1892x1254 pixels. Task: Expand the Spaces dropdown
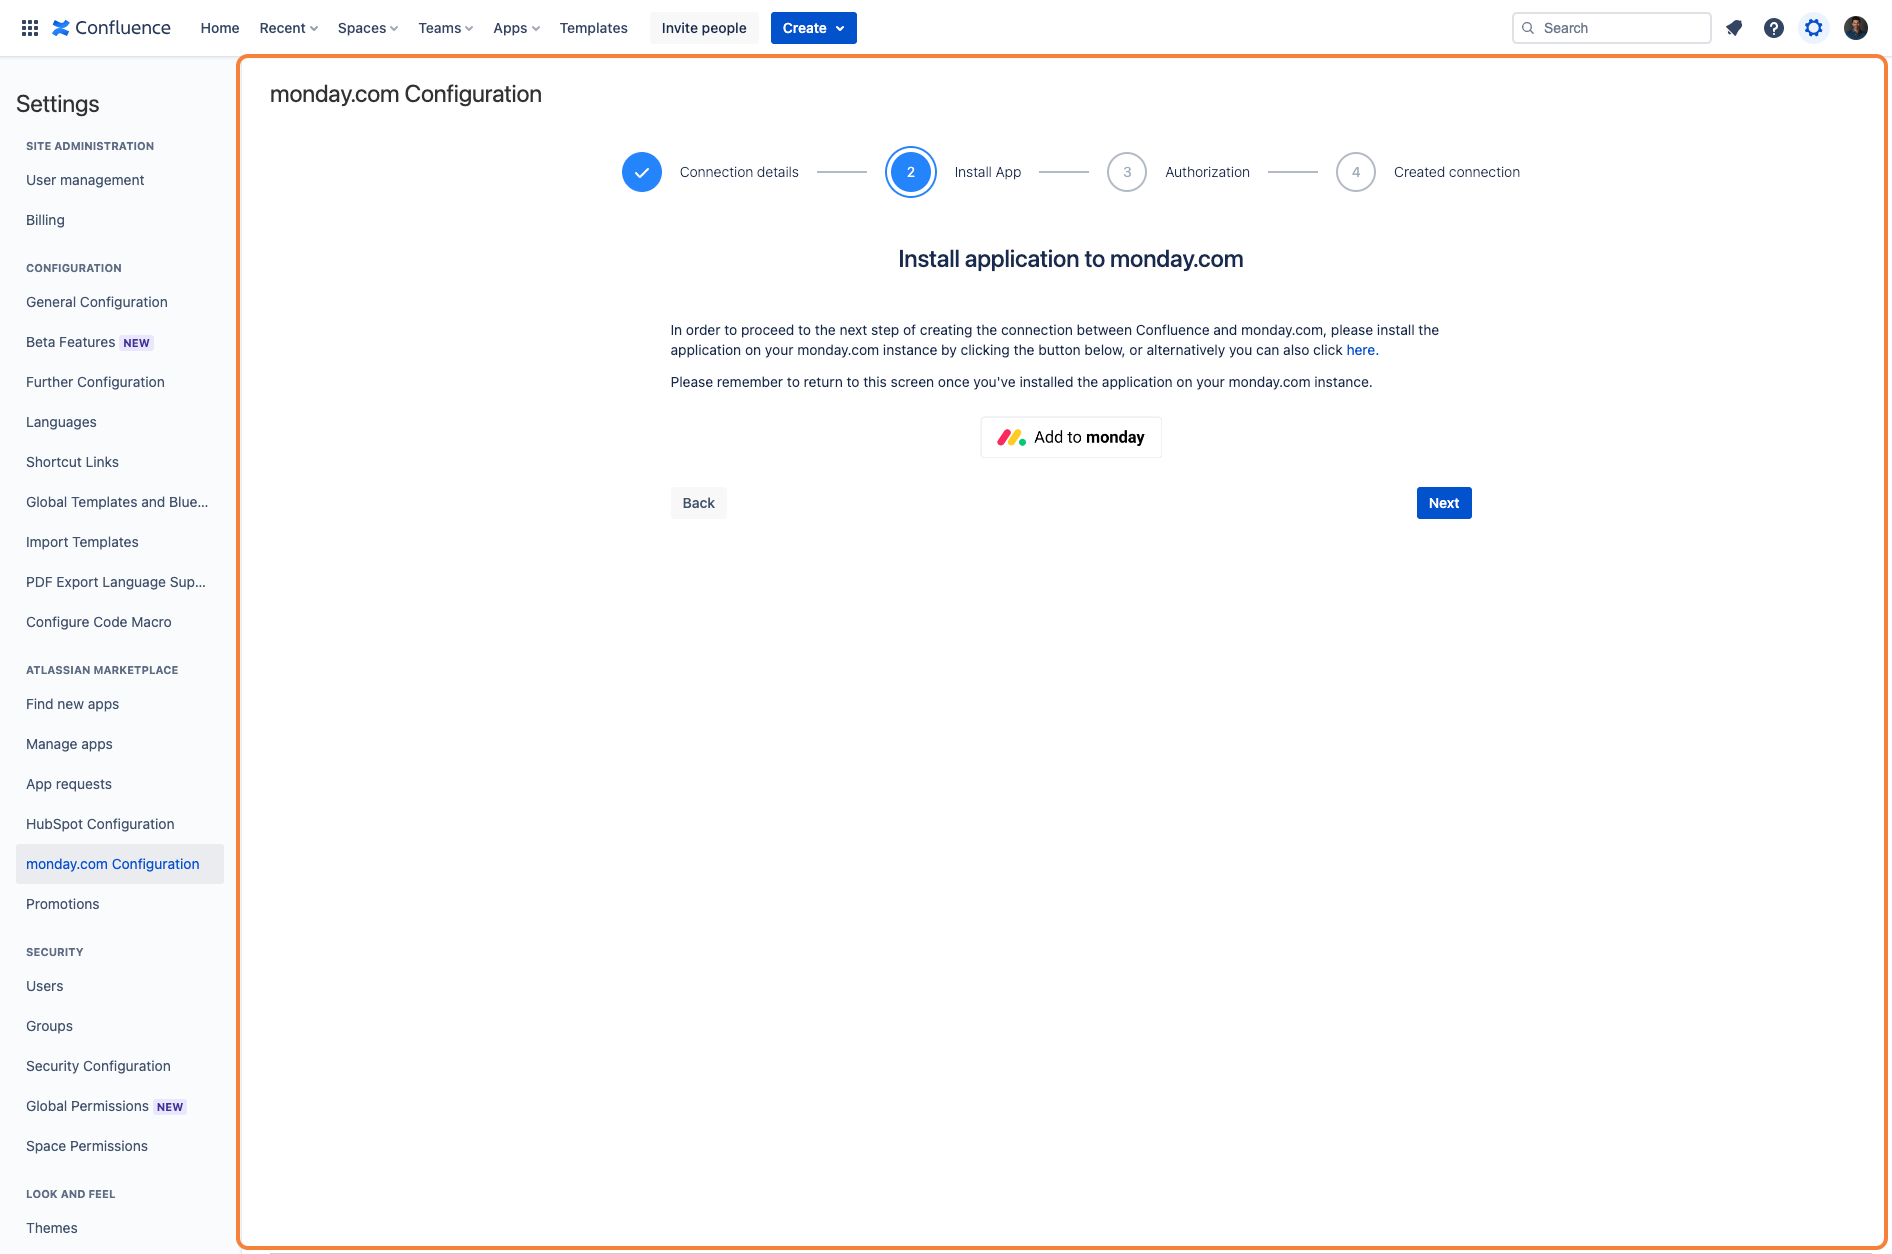[x=367, y=28]
